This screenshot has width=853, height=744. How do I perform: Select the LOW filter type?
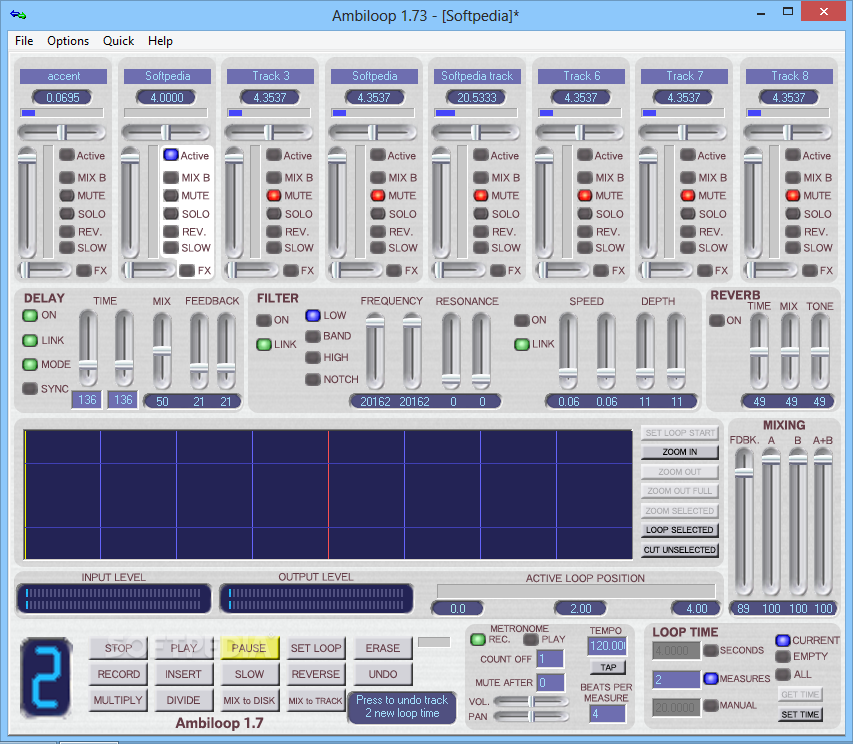(x=313, y=315)
